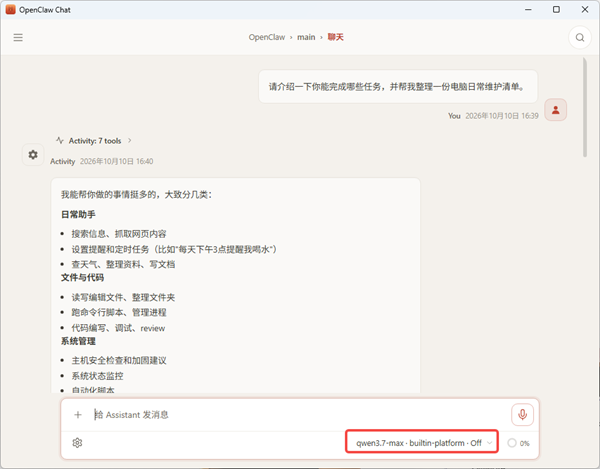Click the bullet 搜索信息、抓取网页内容
600x469 pixels.
(119, 234)
